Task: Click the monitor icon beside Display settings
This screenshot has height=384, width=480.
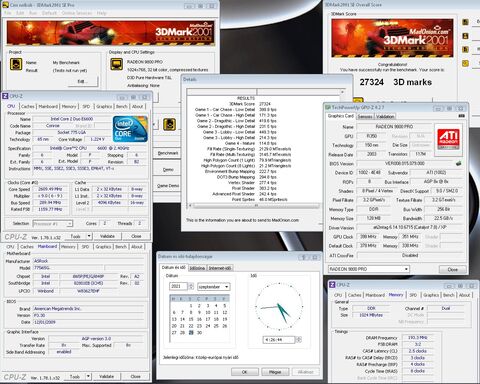Action: pos(117,64)
